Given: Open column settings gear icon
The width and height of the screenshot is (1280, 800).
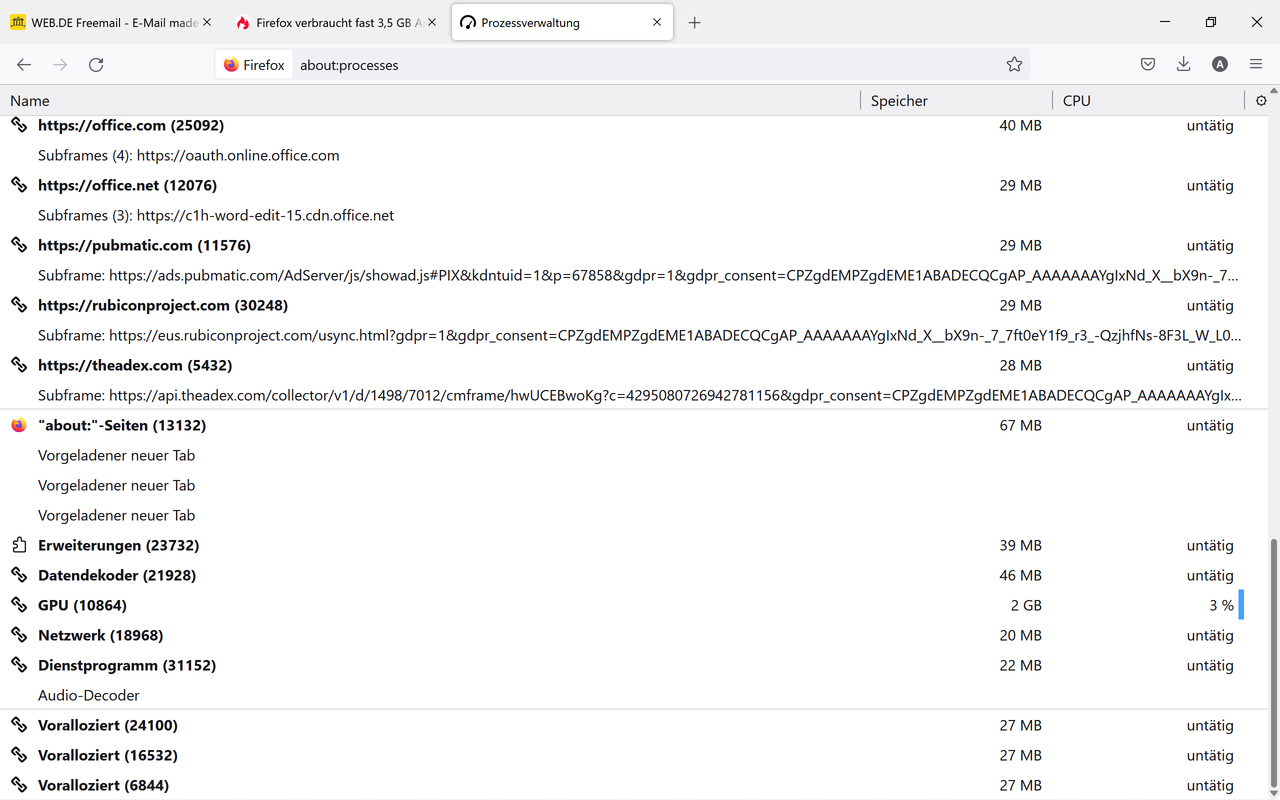Looking at the screenshot, I should pyautogui.click(x=1261, y=100).
